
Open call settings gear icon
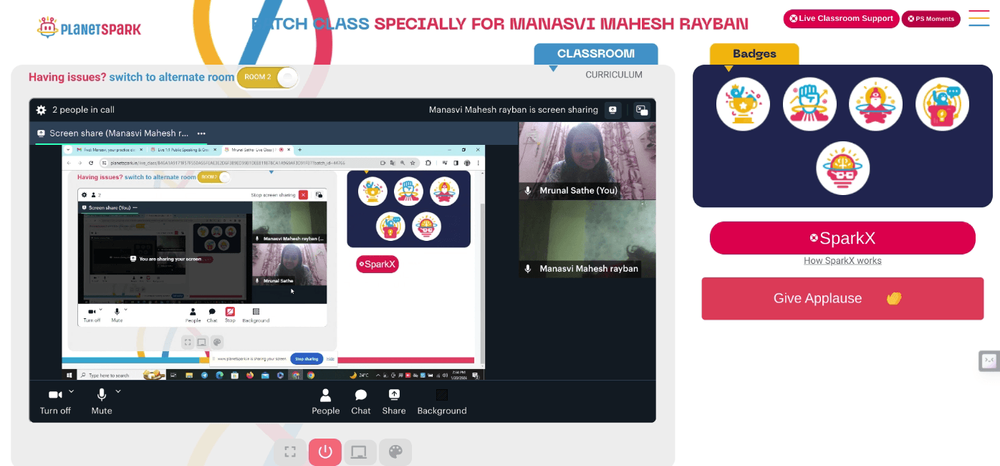[41, 110]
